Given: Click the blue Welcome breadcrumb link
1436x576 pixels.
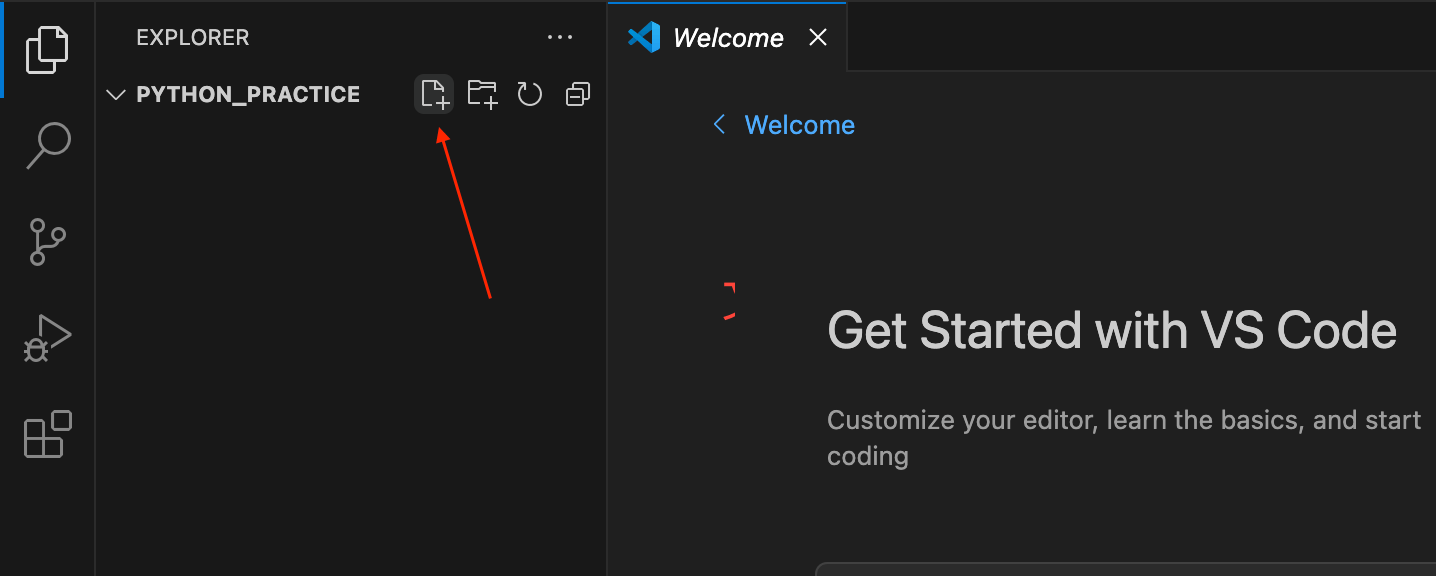Looking at the screenshot, I should (x=799, y=125).
